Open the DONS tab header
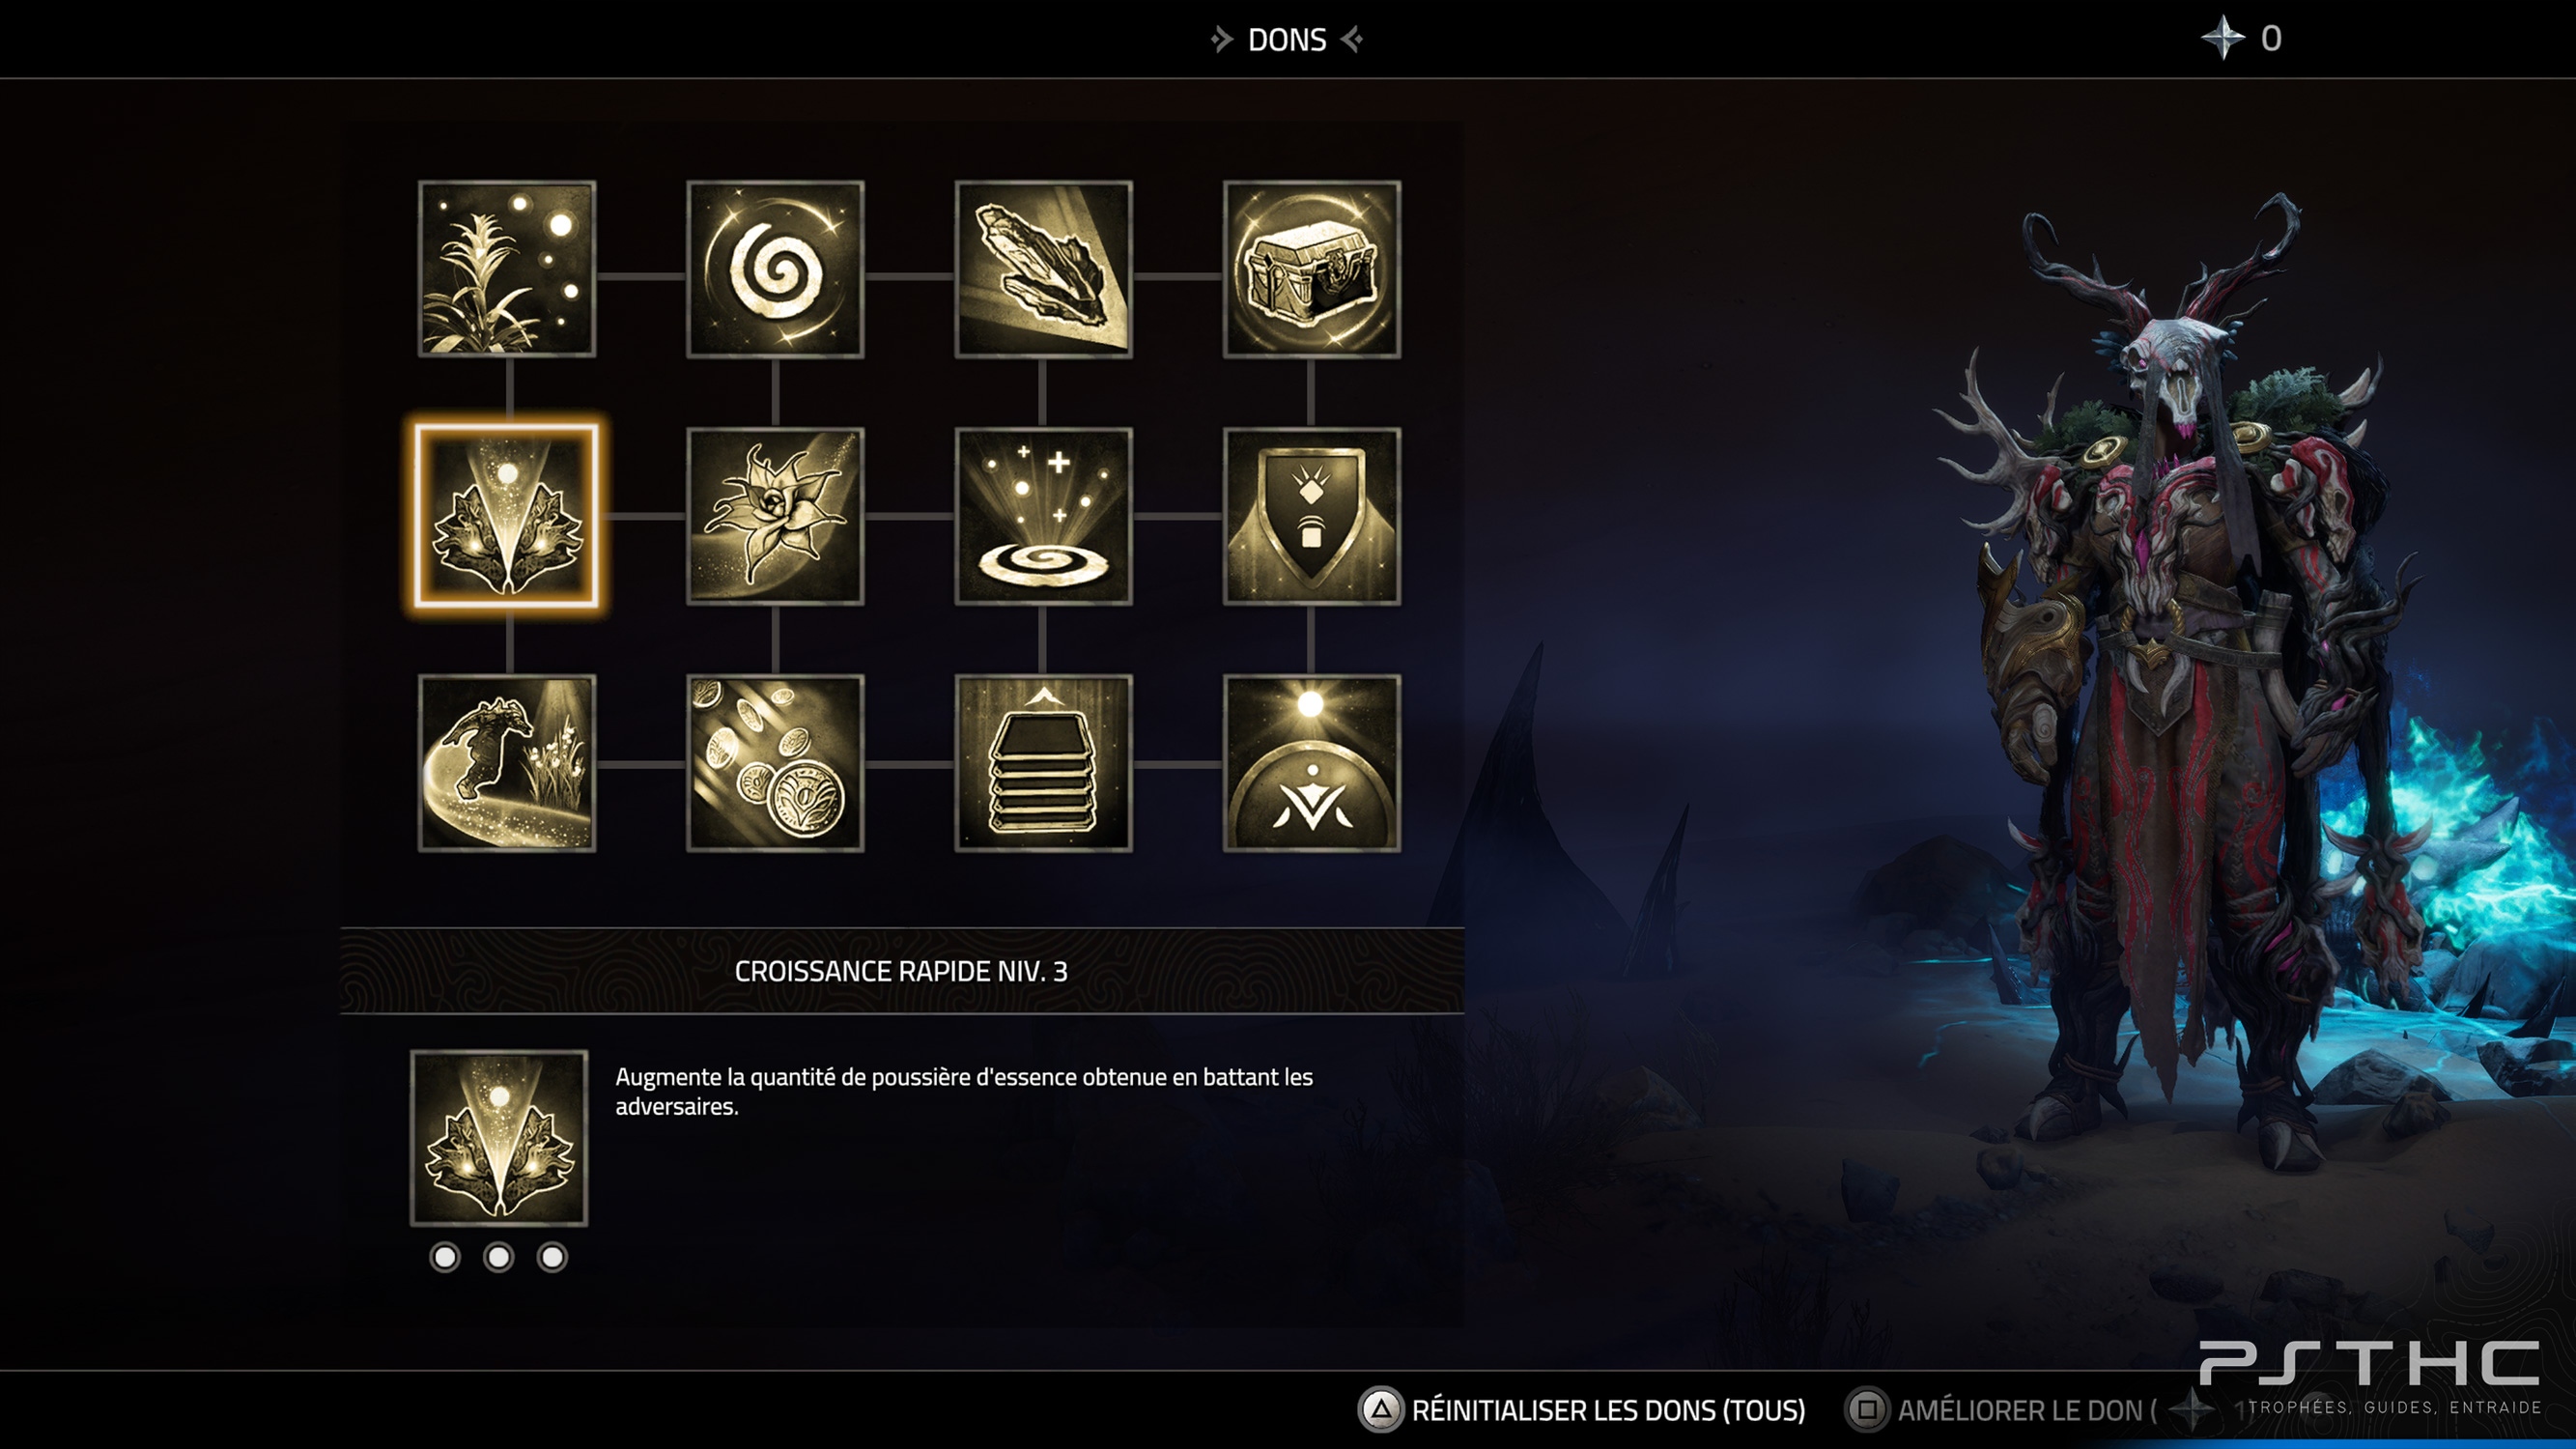Image resolution: width=2576 pixels, height=1449 pixels. coord(1287,40)
